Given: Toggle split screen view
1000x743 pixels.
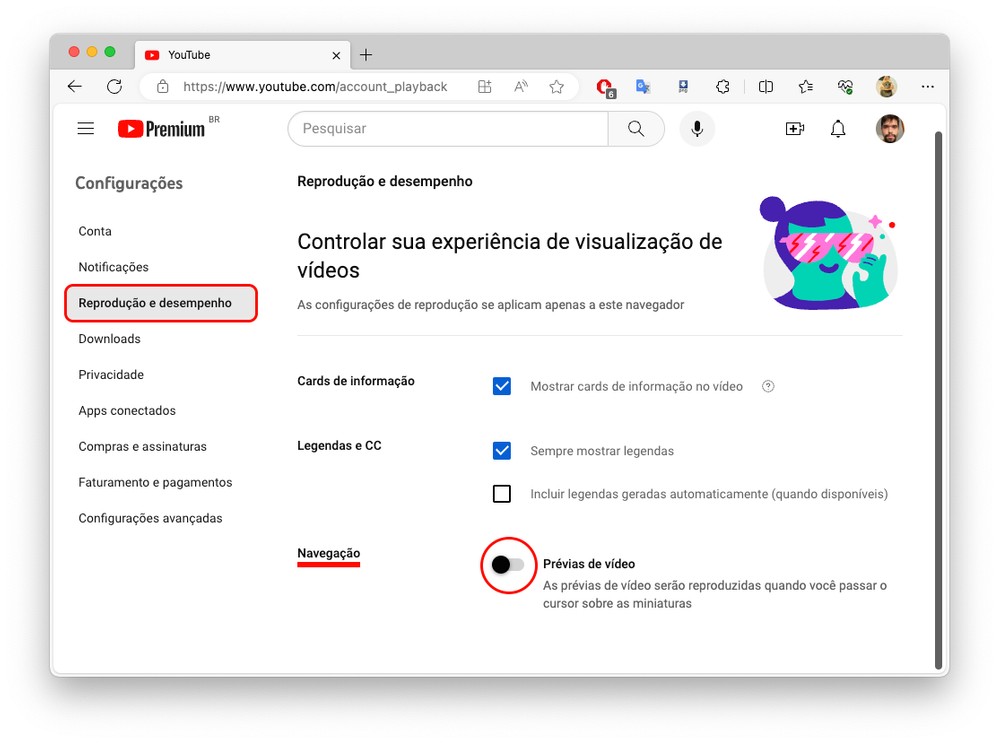Looking at the screenshot, I should pyautogui.click(x=766, y=87).
